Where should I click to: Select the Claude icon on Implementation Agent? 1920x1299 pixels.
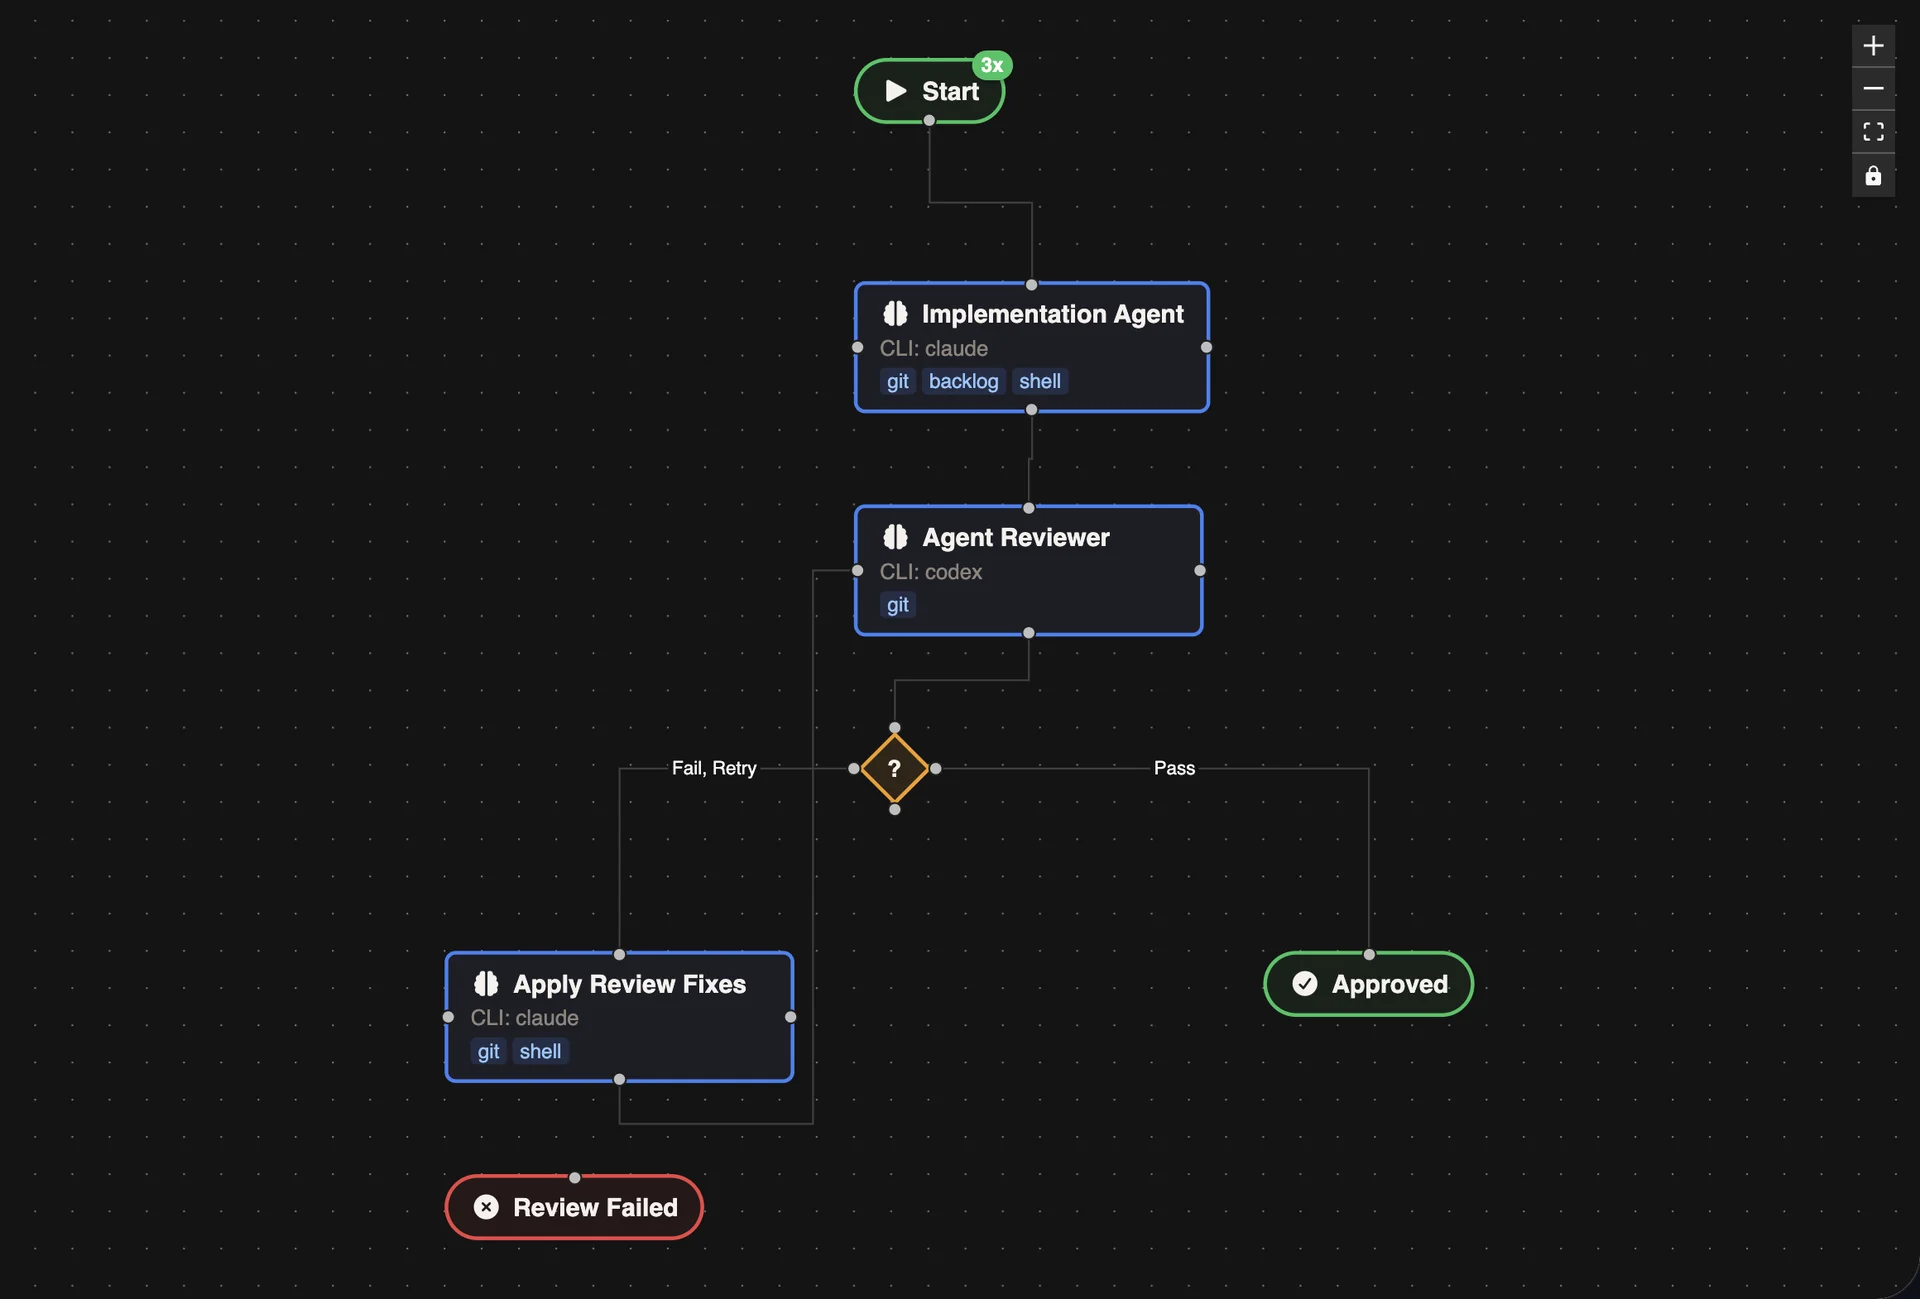tap(895, 314)
